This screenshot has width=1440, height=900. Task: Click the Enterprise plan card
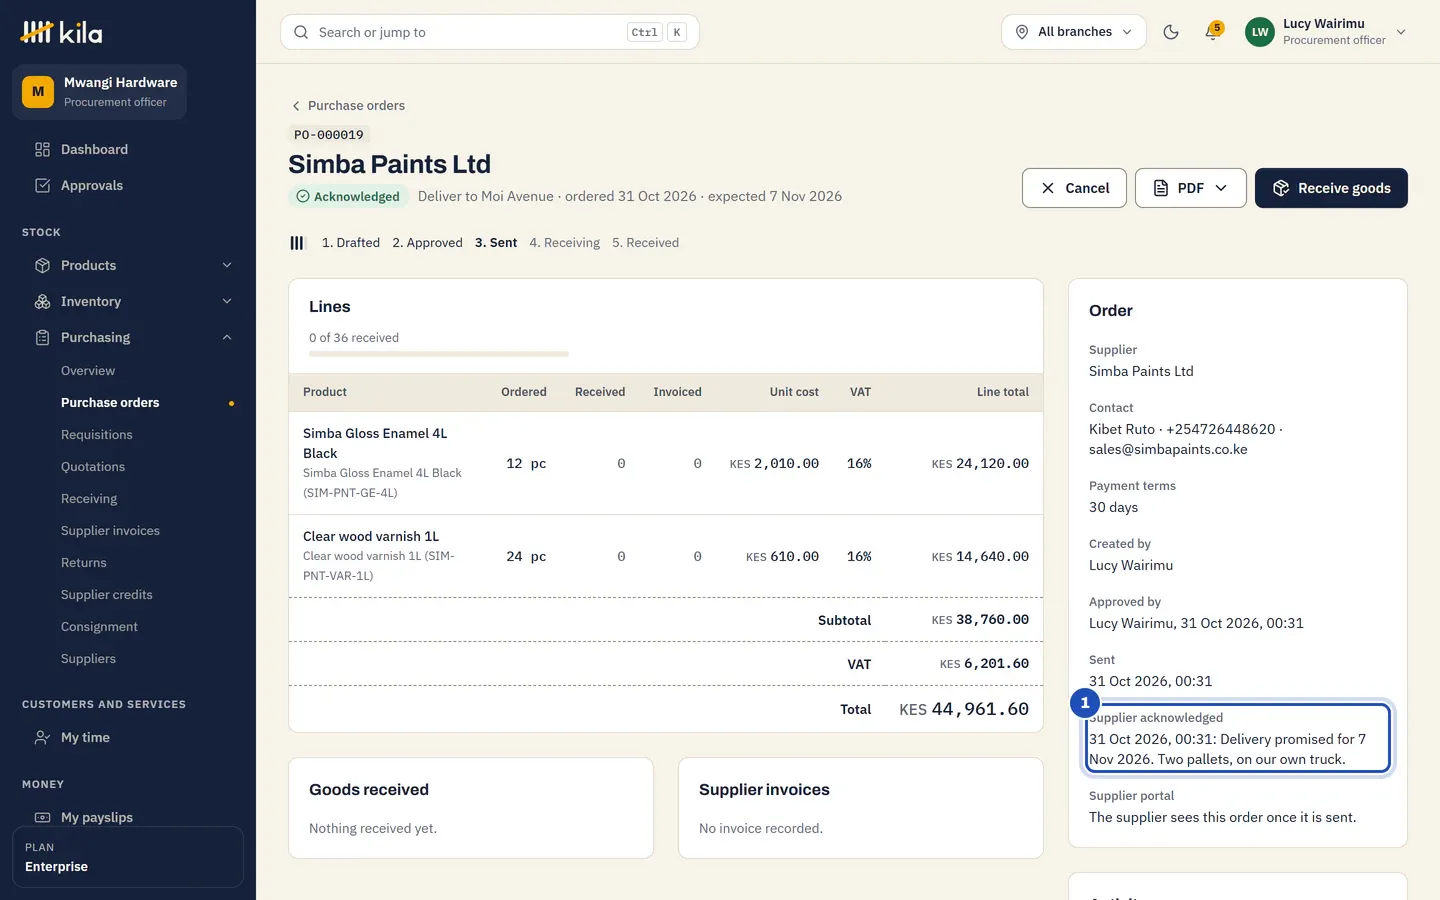tap(128, 857)
